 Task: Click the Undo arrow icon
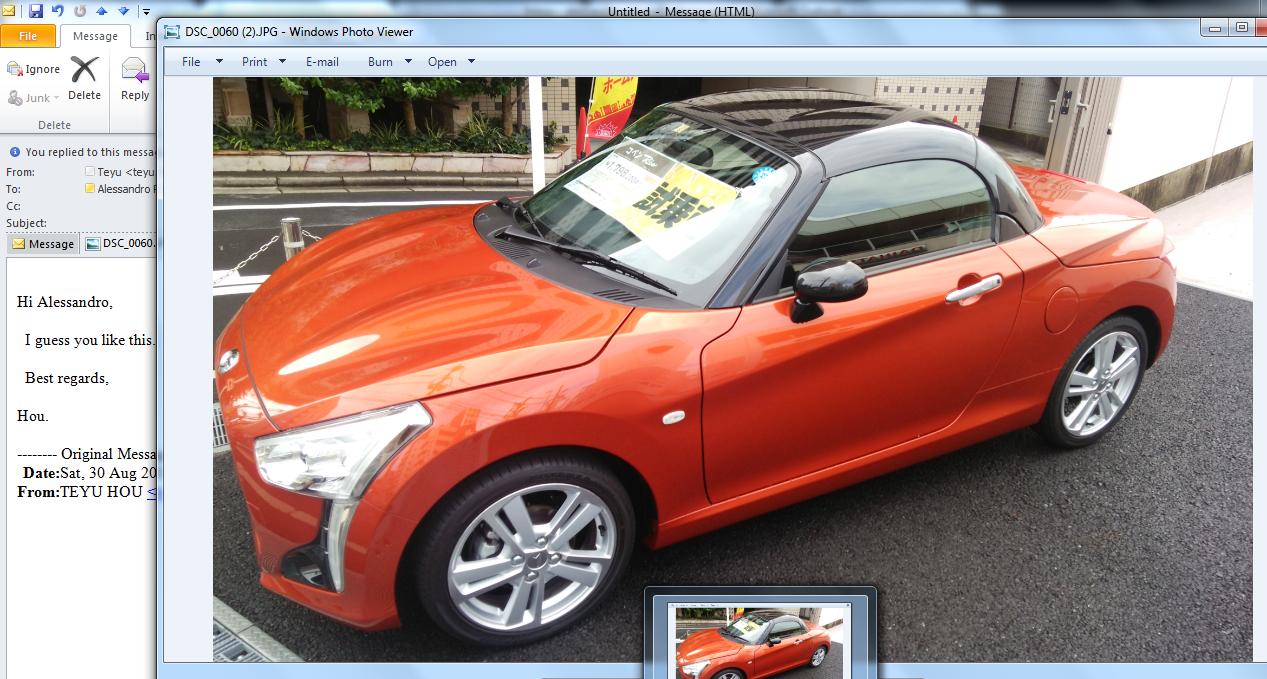click(58, 11)
